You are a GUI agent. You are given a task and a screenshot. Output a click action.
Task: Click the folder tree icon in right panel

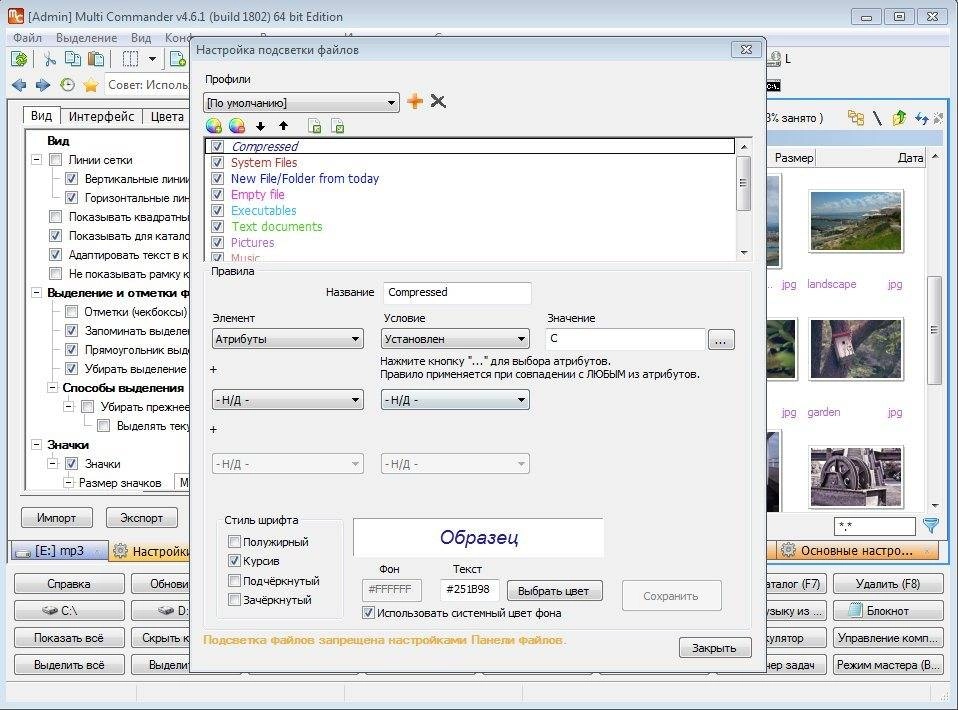coord(856,118)
